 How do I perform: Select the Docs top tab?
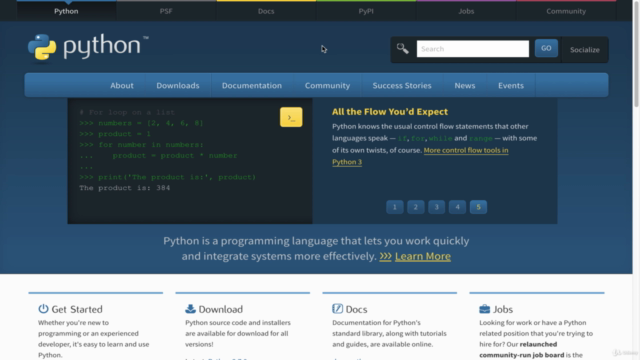[x=266, y=11]
